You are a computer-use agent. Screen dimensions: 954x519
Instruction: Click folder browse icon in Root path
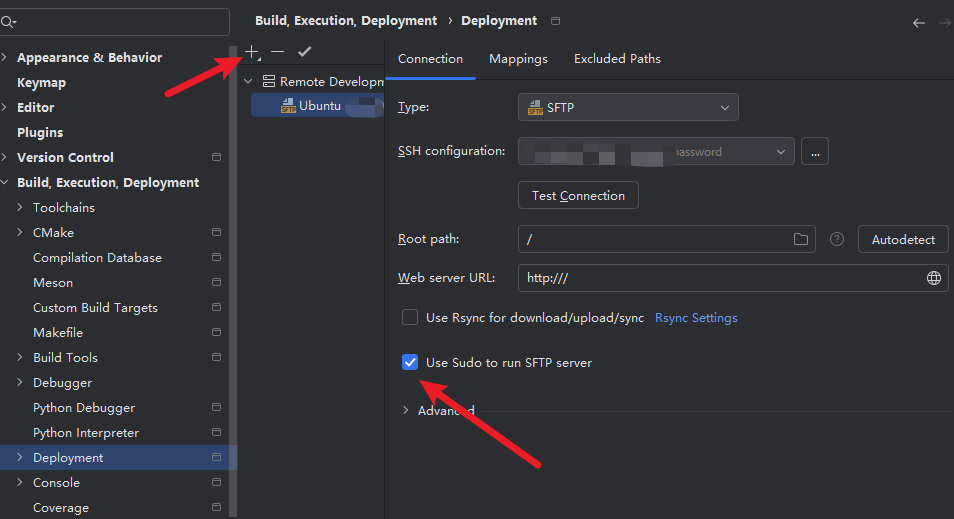pos(800,239)
